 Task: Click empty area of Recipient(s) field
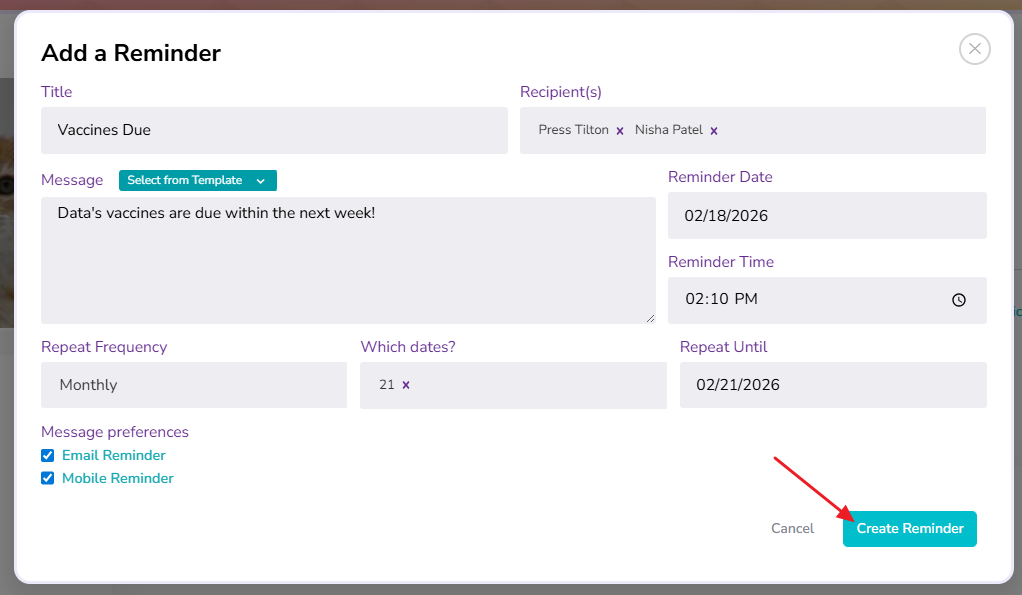point(850,130)
